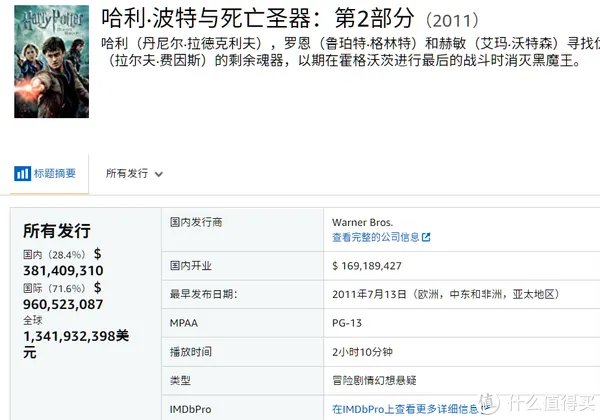Click the runtime 2小时10分钟
Screen dimensions: 600x420
(362, 352)
